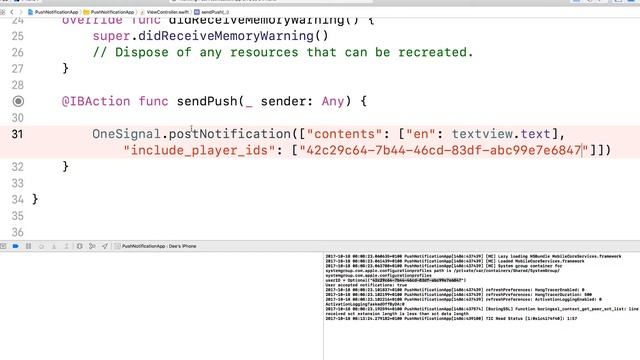
Task: Click 'OneSignal' in line 31
Action: (x=126, y=134)
